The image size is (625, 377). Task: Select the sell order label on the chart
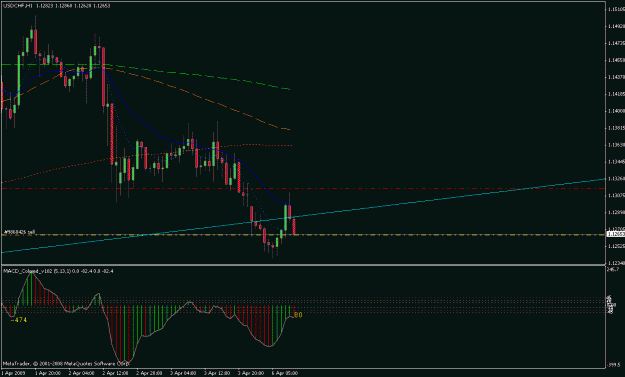coord(19,232)
